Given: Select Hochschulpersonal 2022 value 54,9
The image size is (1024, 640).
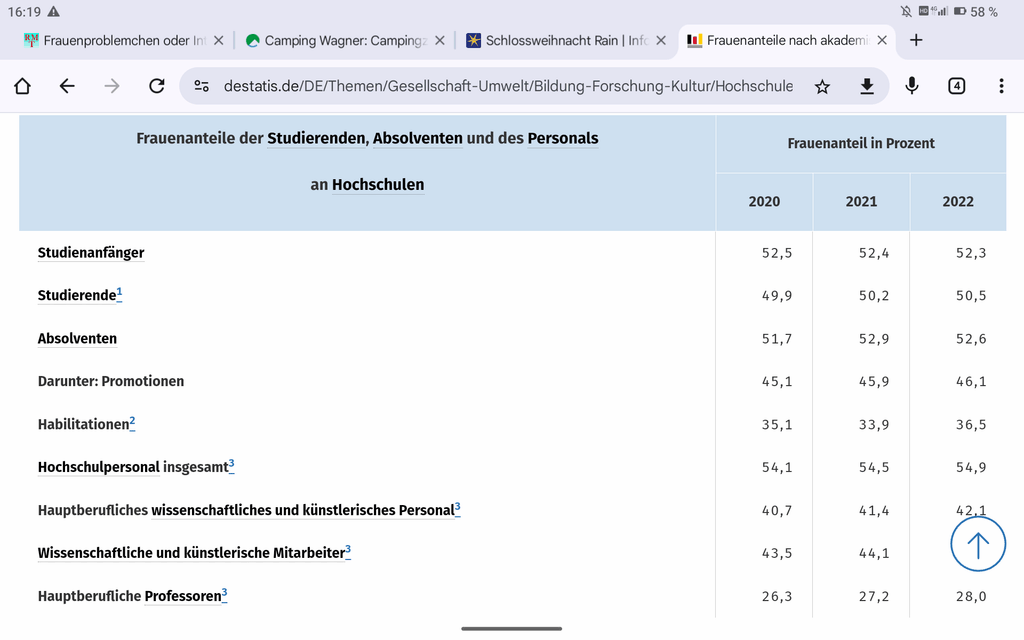Looking at the screenshot, I should pyautogui.click(x=971, y=468).
